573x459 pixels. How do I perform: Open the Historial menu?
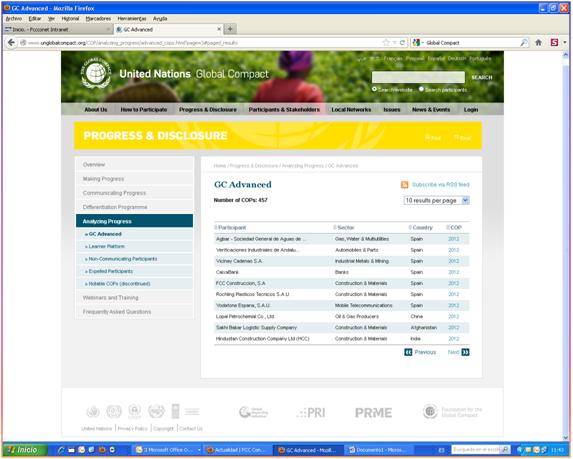pos(70,19)
